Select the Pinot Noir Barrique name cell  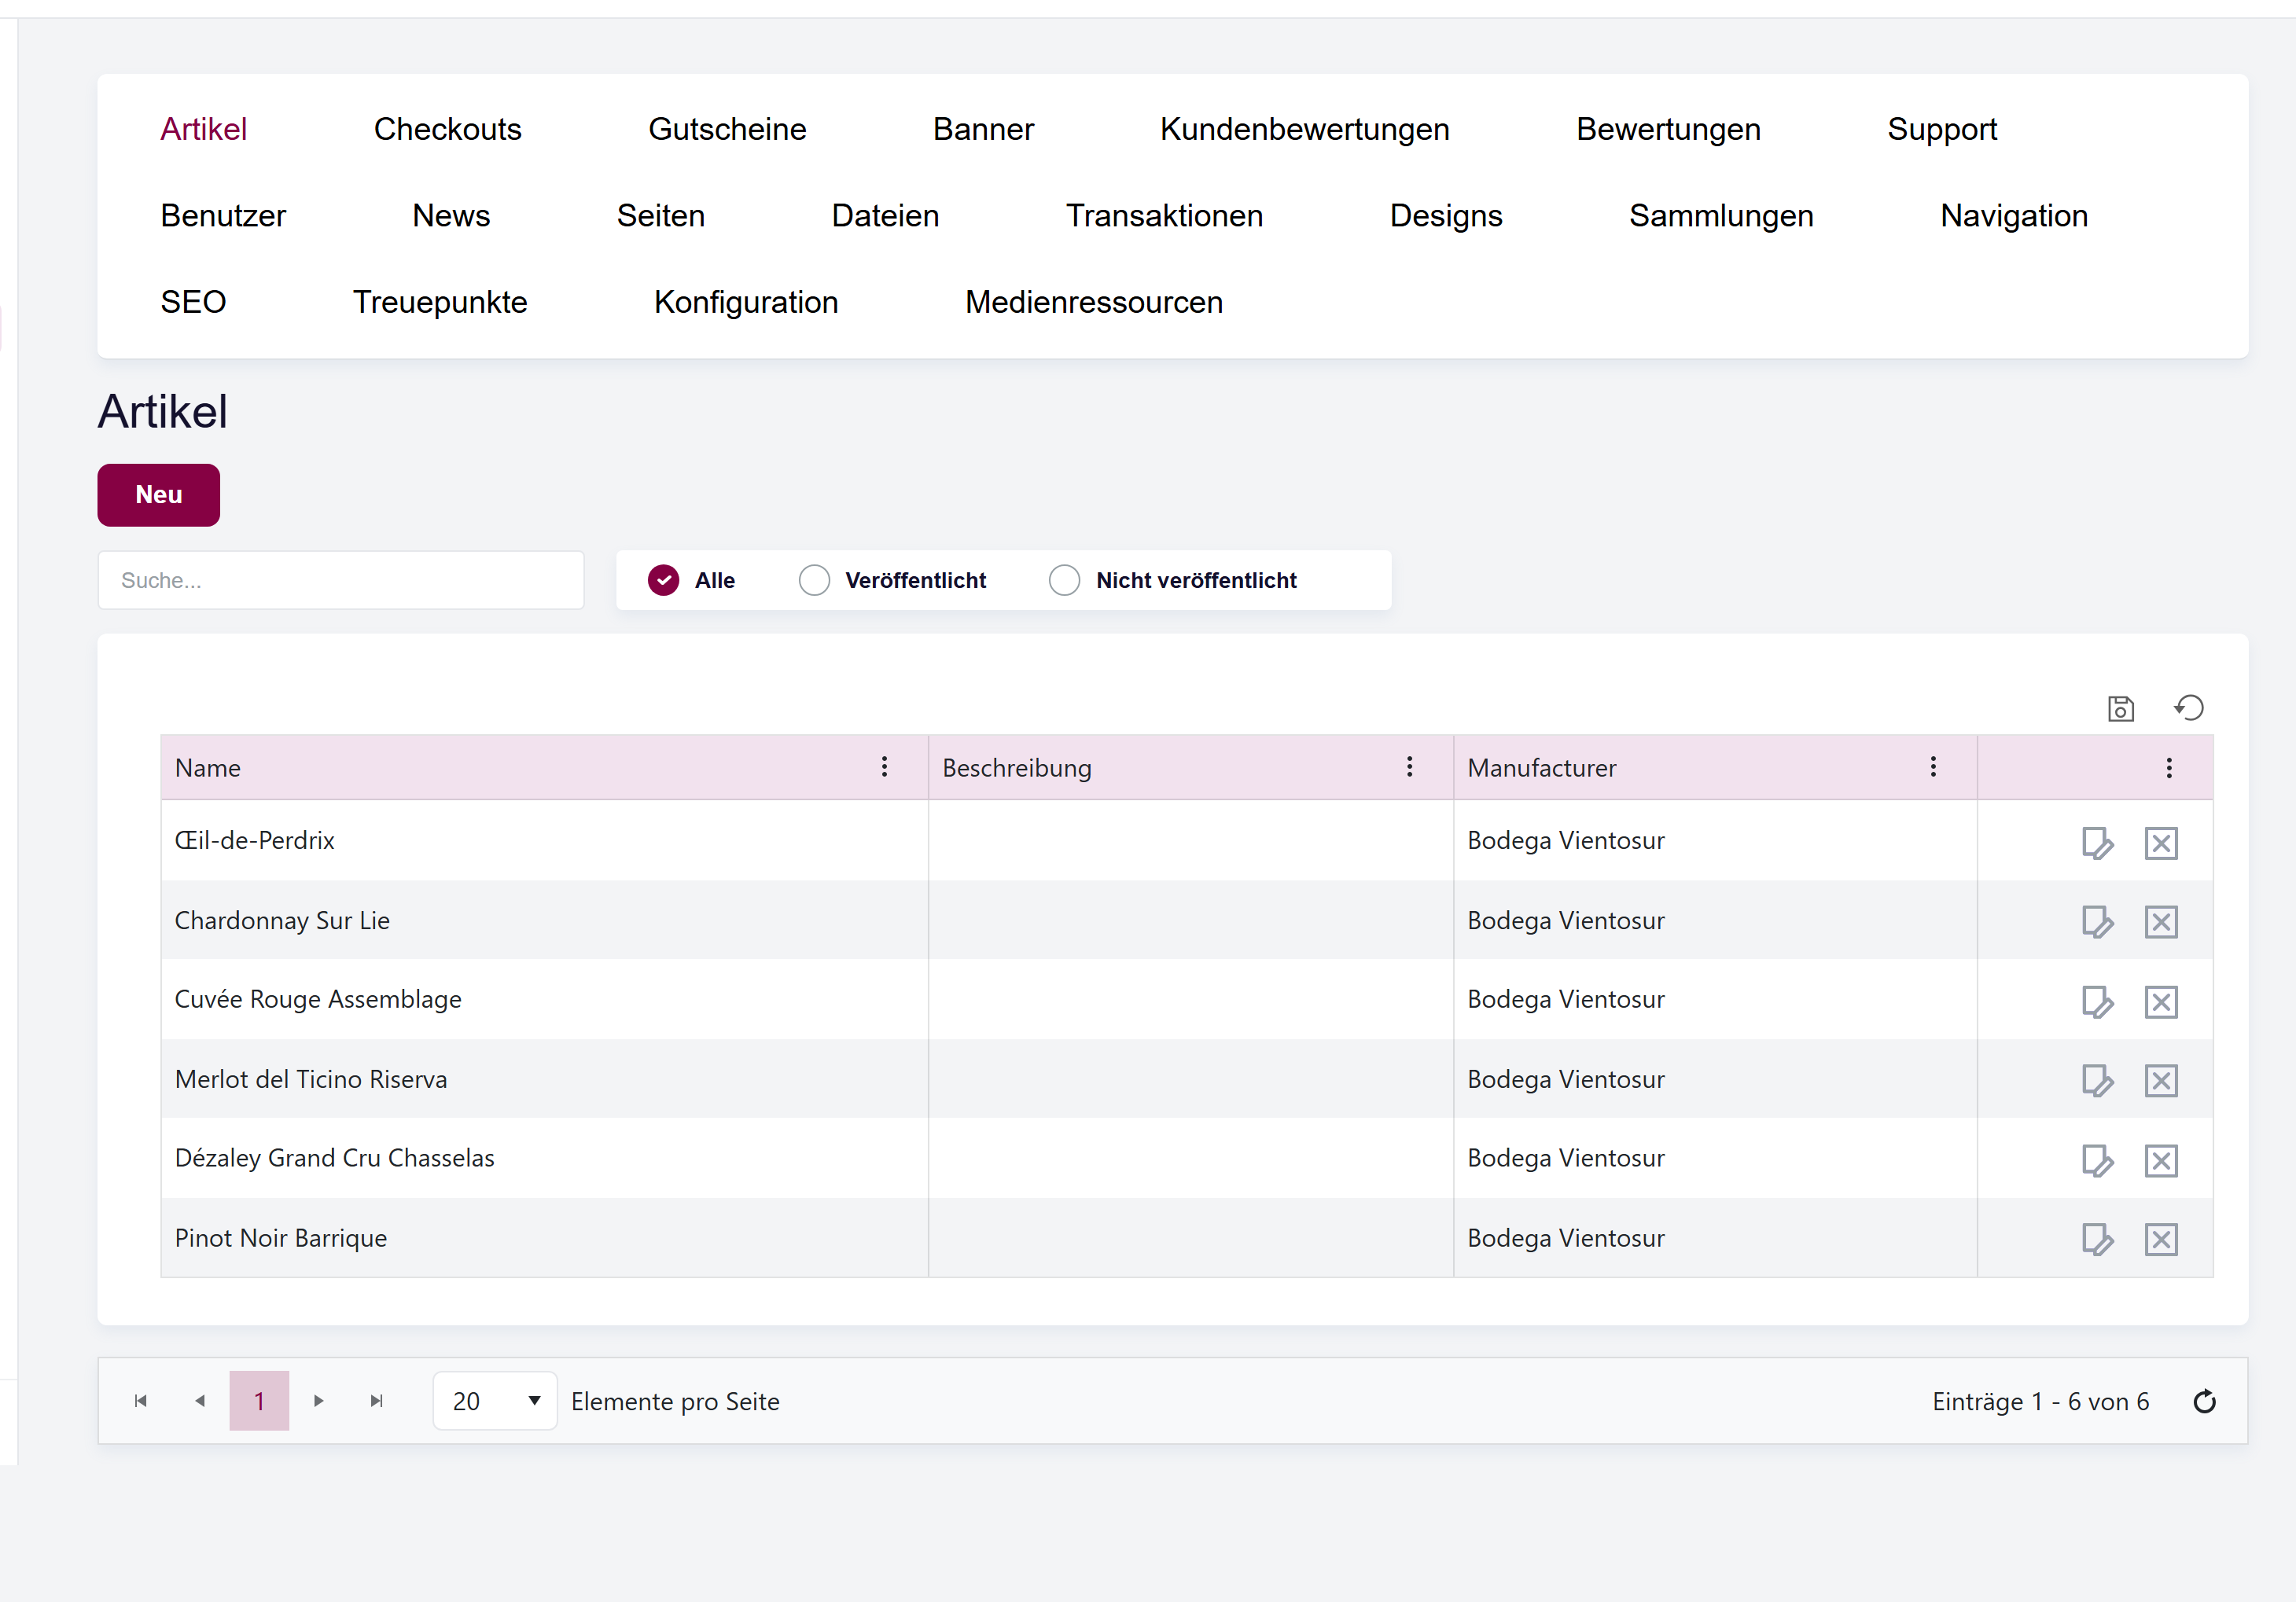tap(544, 1237)
